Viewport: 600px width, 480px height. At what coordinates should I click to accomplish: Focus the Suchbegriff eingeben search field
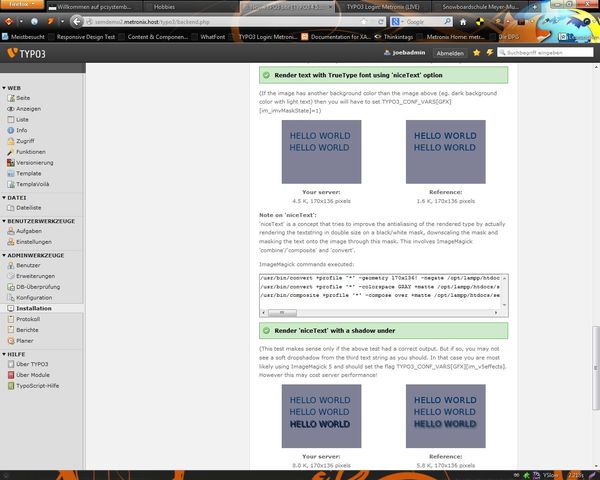pos(545,53)
